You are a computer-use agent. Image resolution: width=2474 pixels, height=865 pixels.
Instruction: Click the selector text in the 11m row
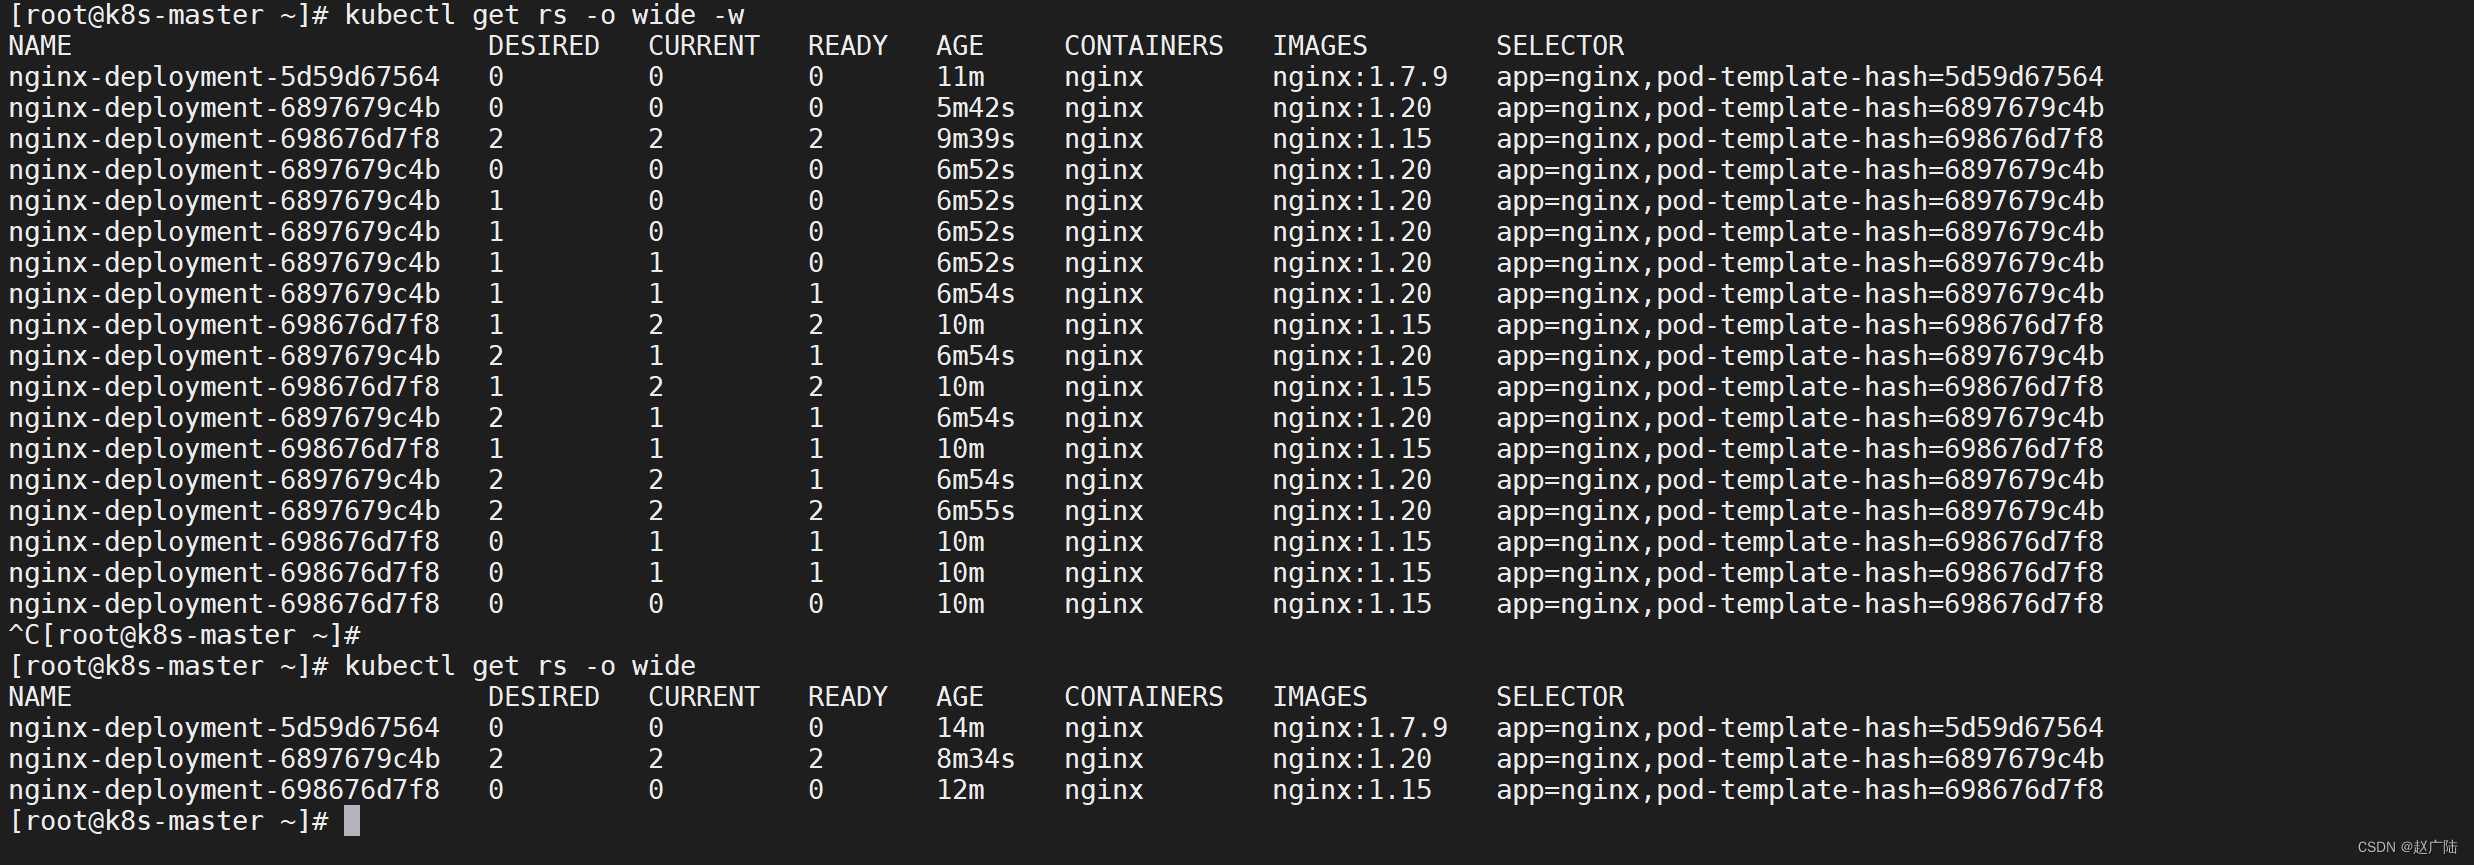point(1800,77)
